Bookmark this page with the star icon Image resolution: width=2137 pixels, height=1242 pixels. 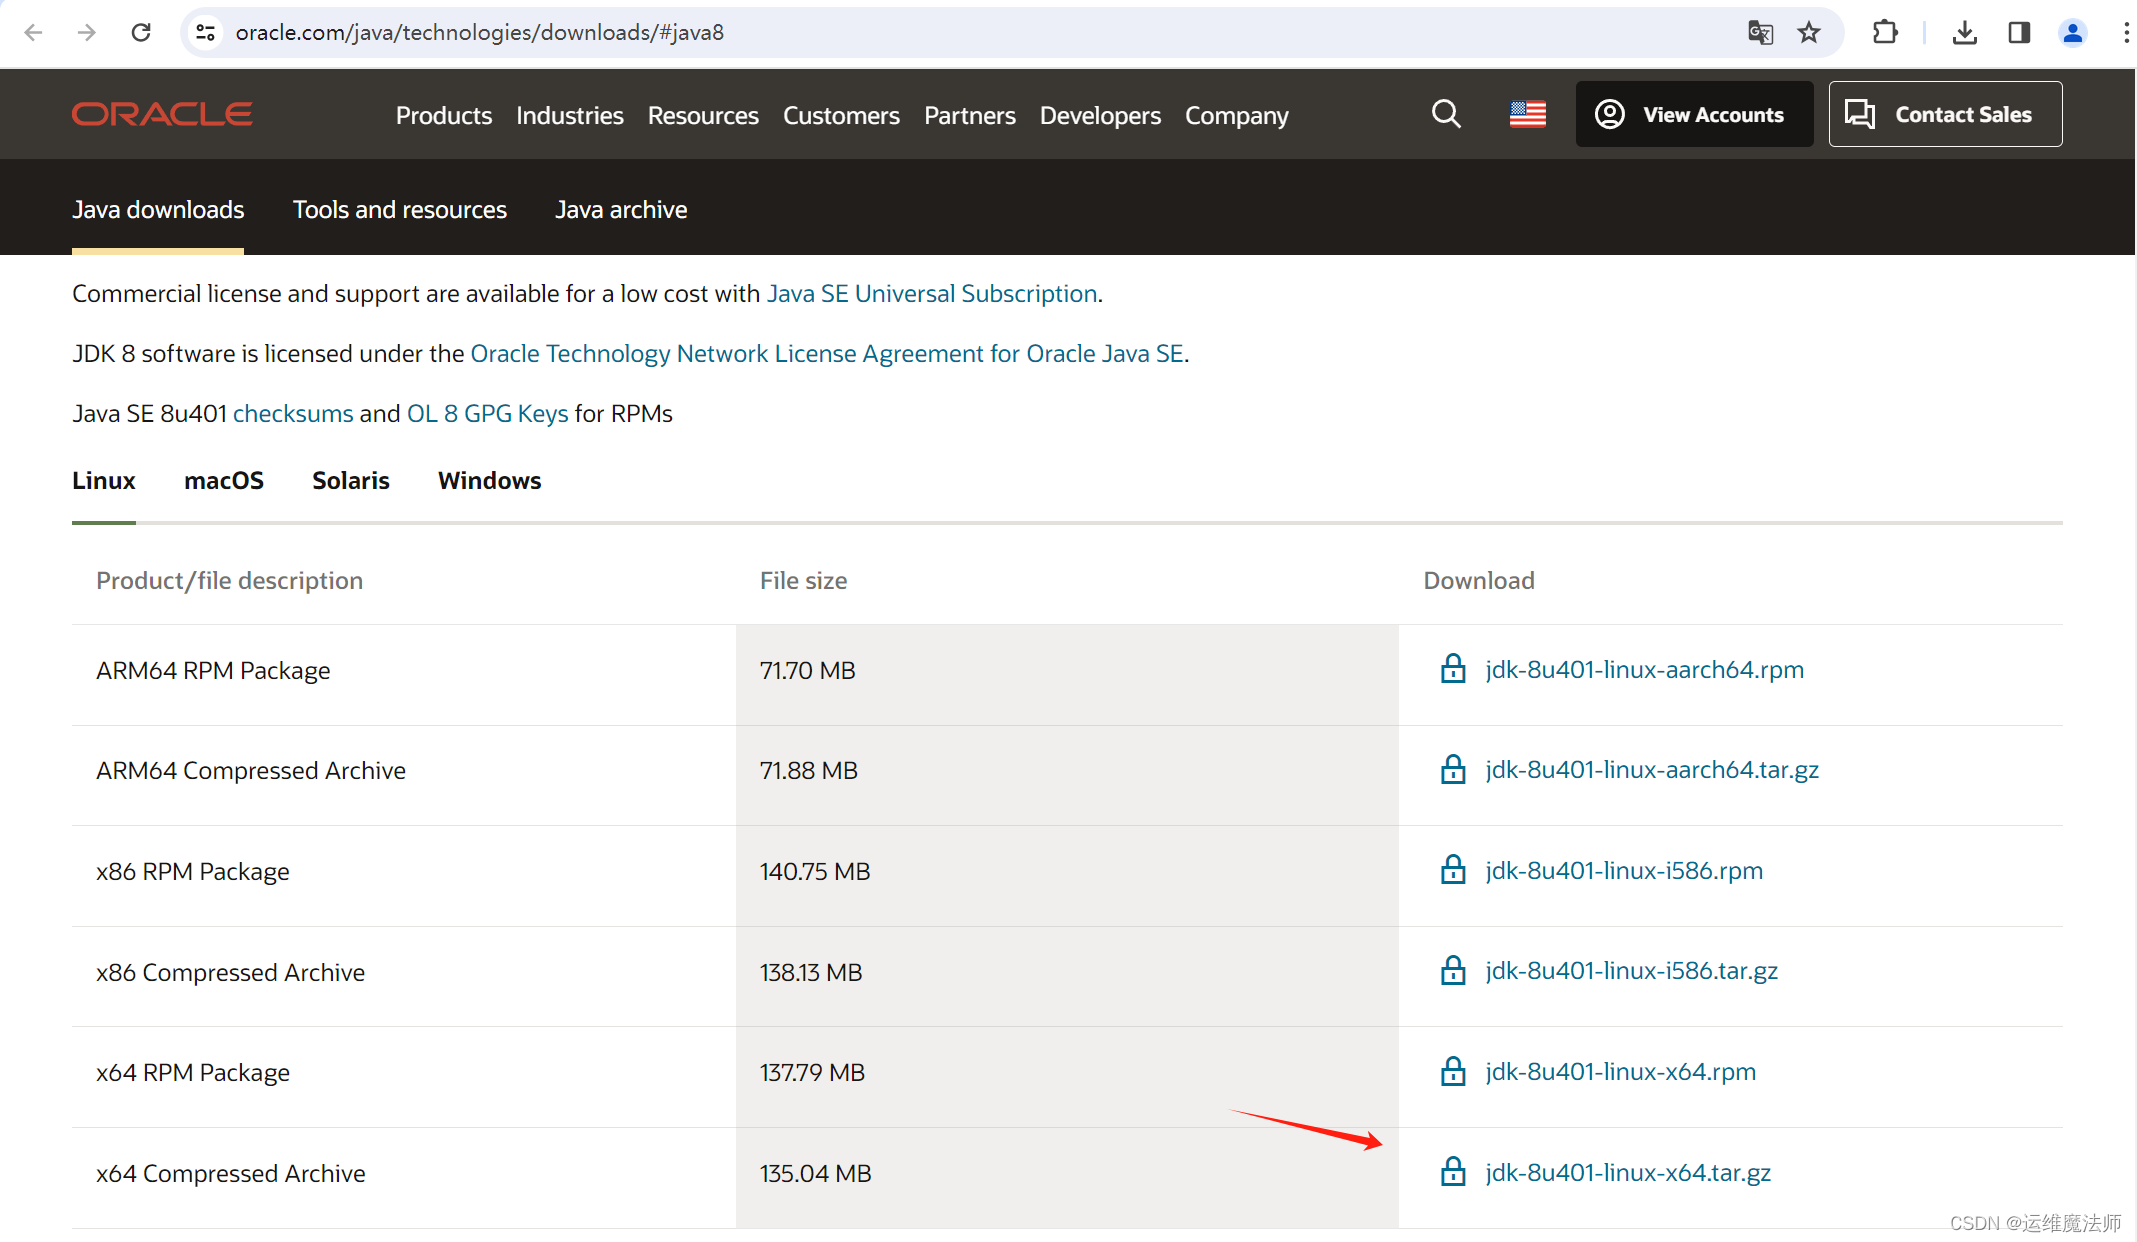pyautogui.click(x=1809, y=32)
